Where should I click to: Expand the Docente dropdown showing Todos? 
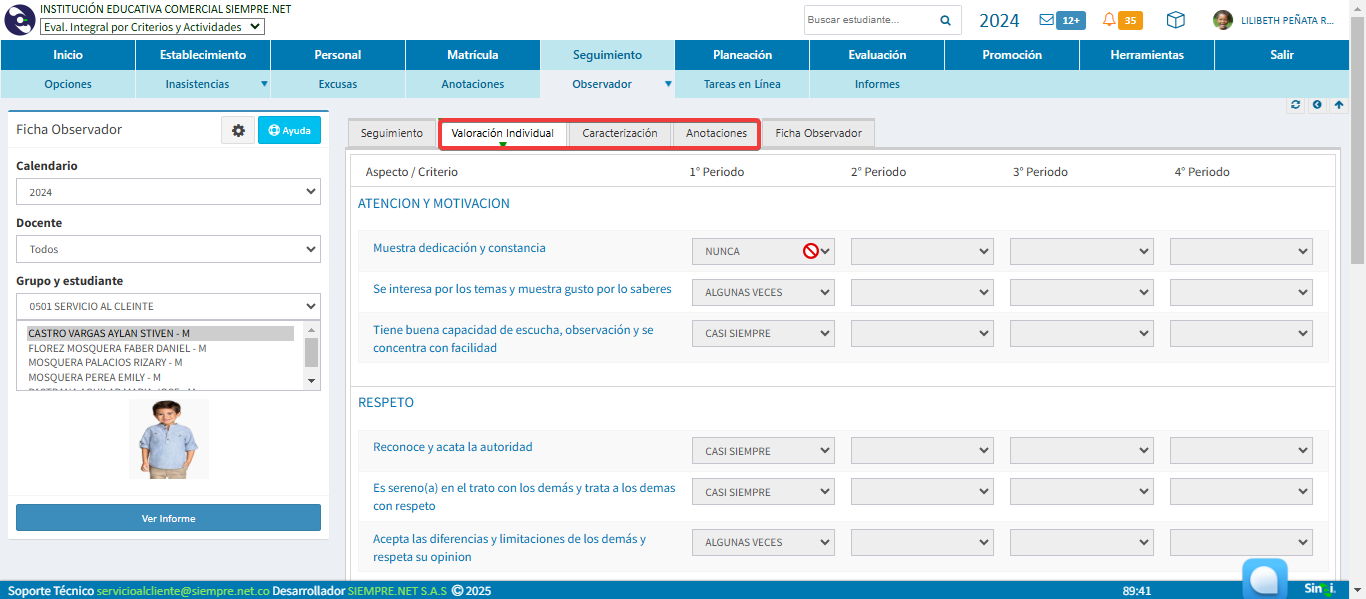tap(168, 249)
